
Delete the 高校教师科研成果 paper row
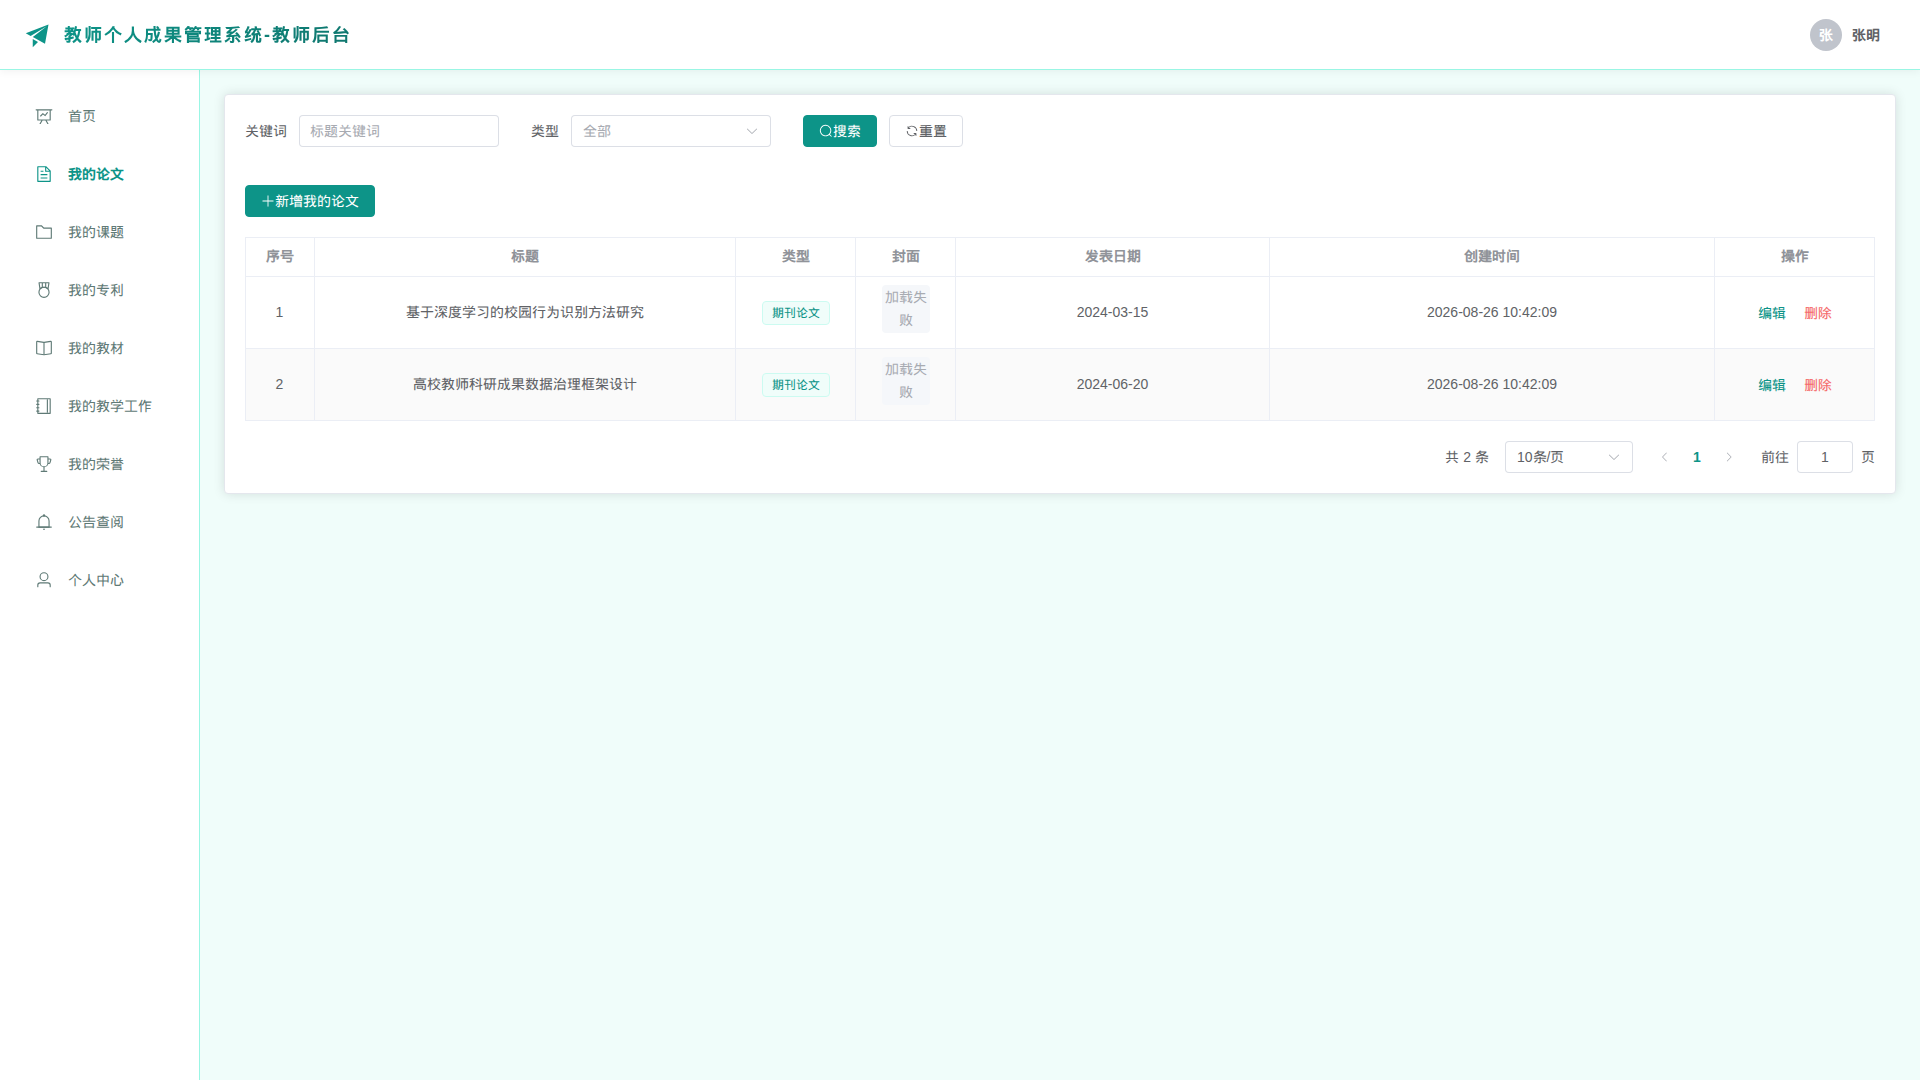[x=1818, y=385]
